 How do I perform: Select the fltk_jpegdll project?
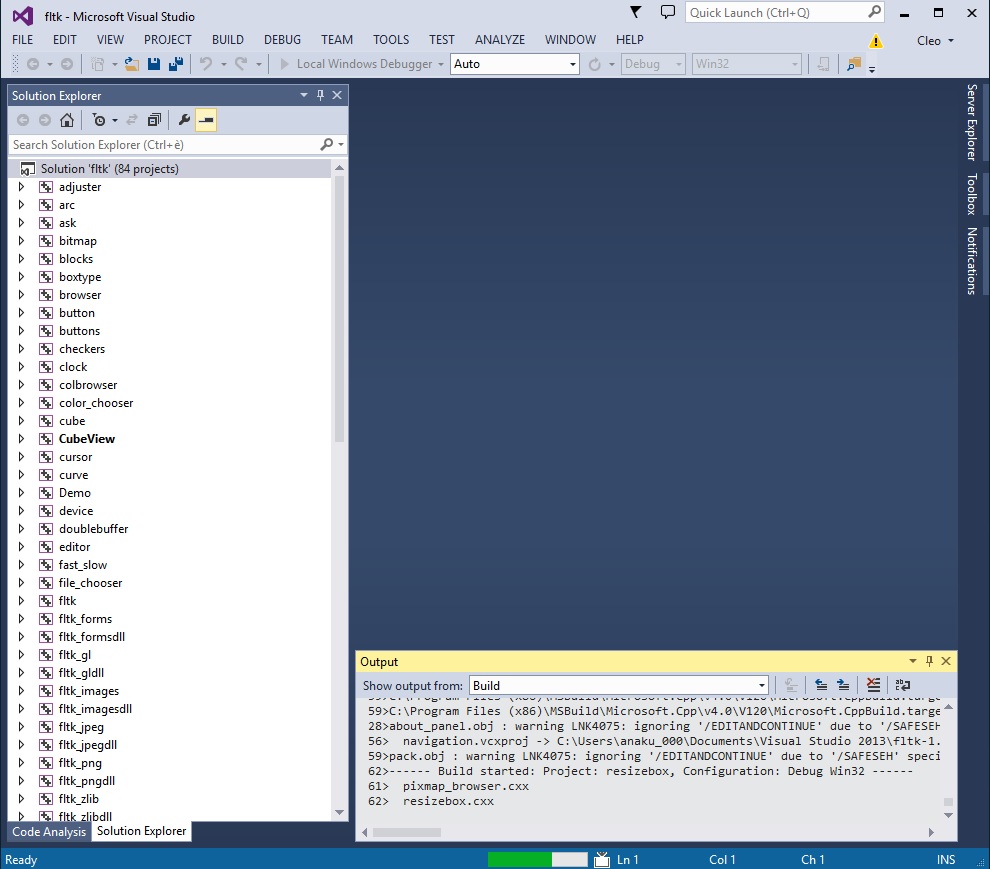point(88,745)
